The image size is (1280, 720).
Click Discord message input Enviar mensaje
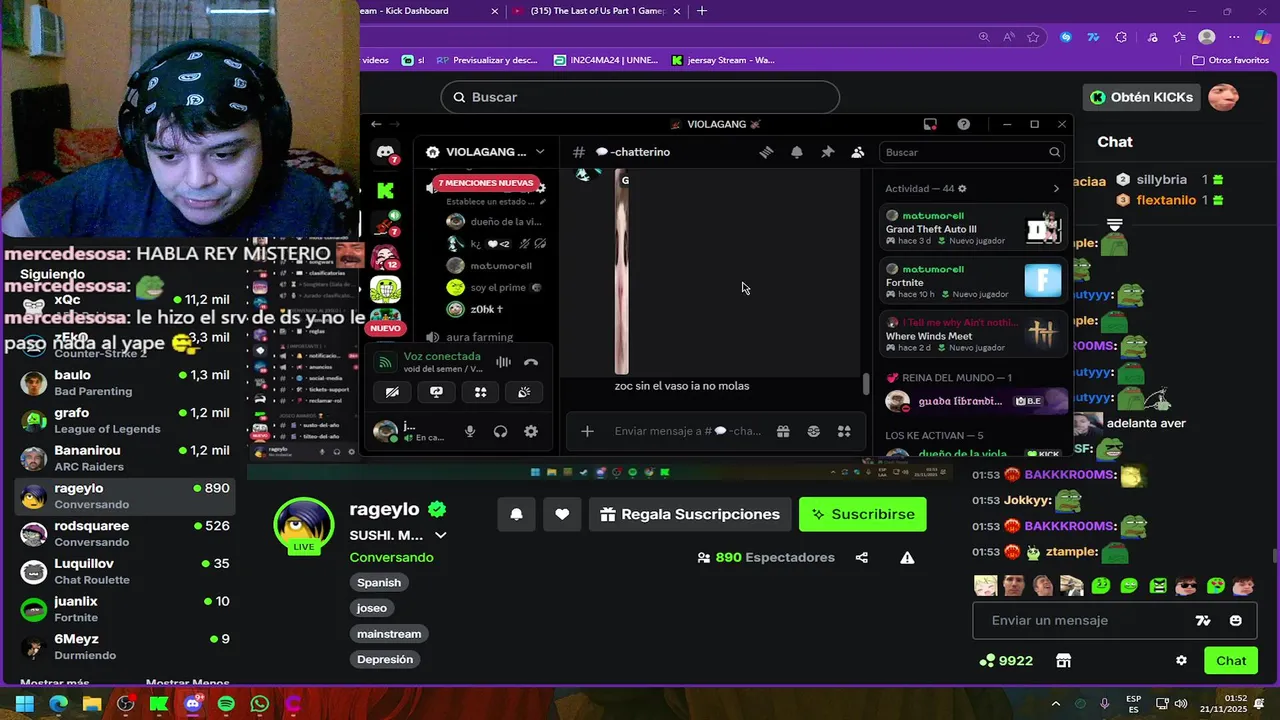pos(687,431)
